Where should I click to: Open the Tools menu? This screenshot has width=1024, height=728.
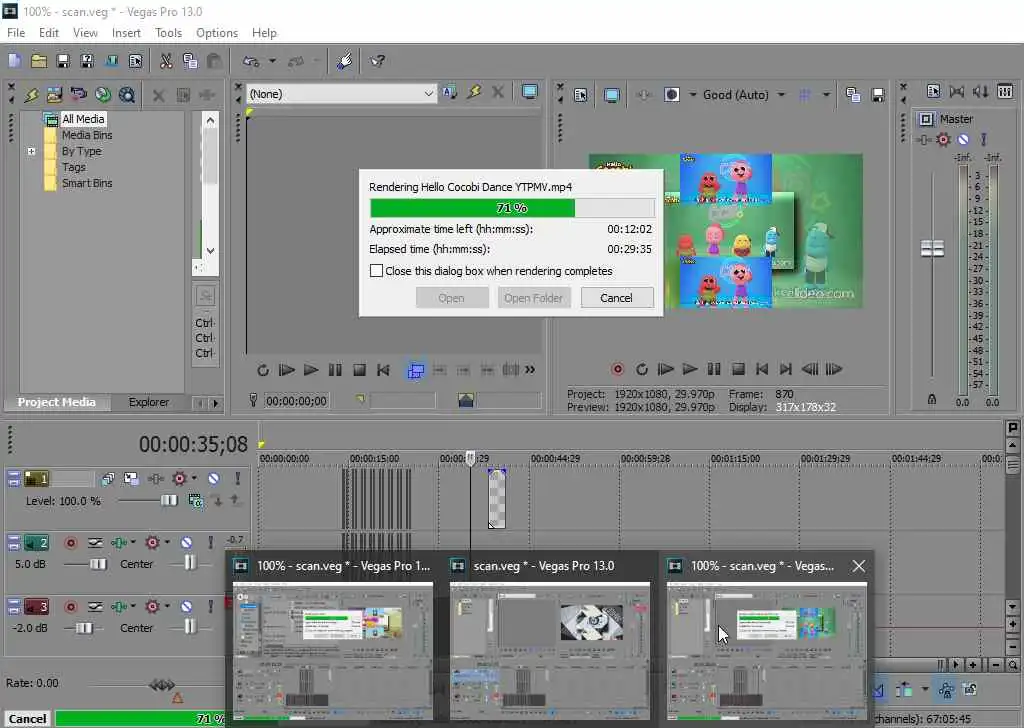click(x=168, y=33)
